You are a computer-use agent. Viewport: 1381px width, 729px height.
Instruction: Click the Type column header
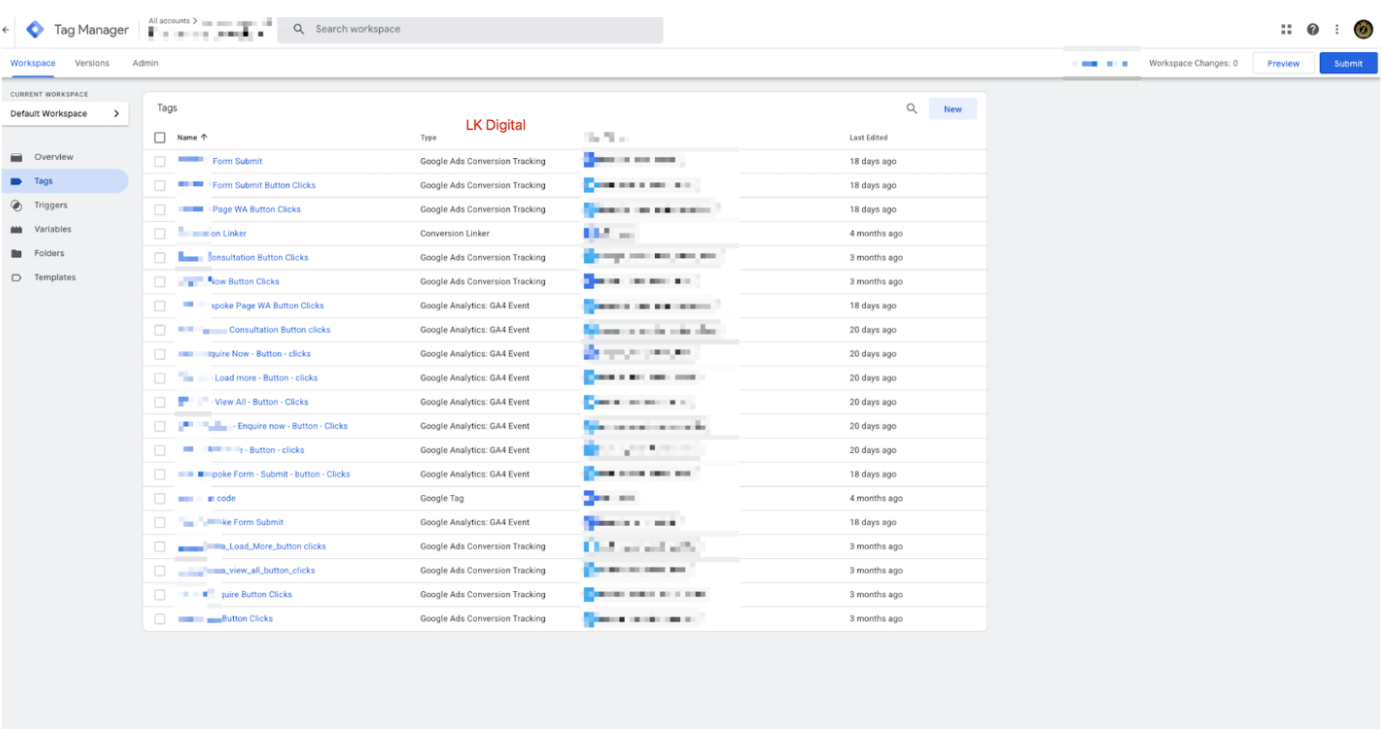pyautogui.click(x=428, y=138)
